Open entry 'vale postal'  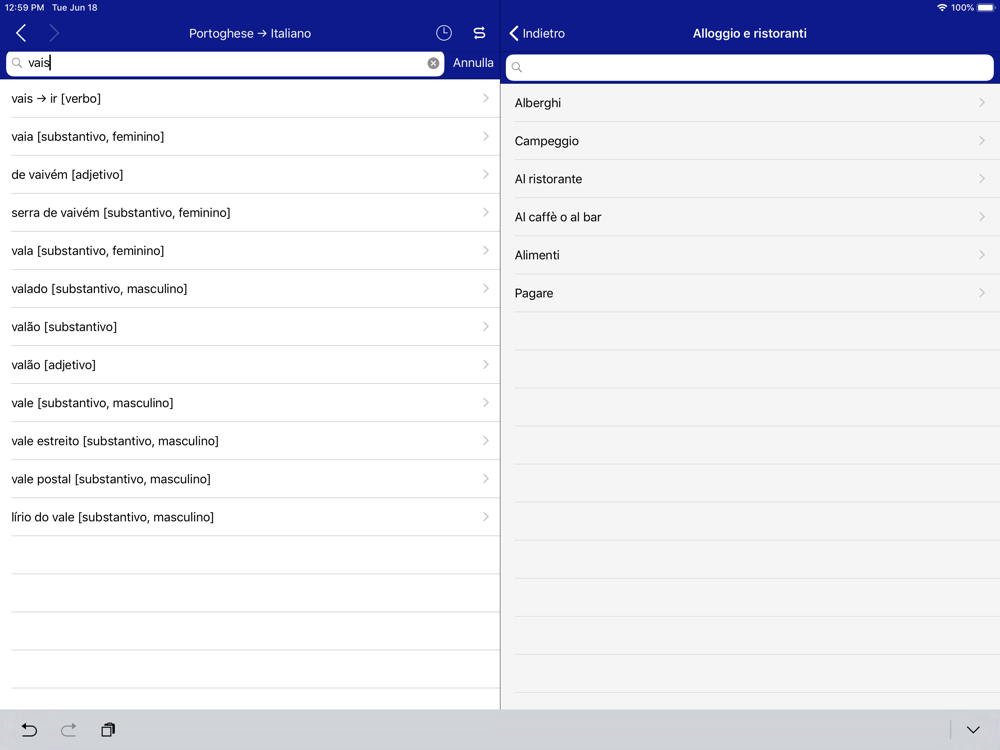pyautogui.click(x=250, y=479)
